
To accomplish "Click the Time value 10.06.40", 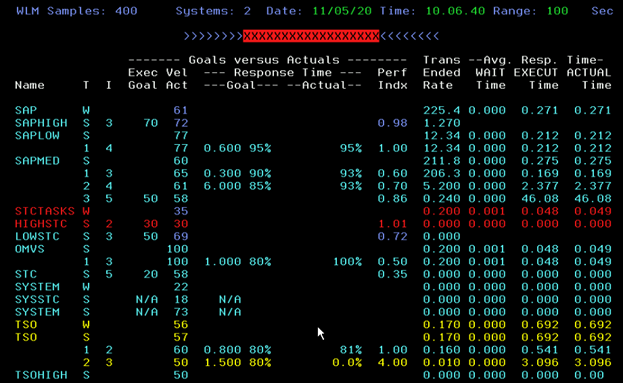I will tap(455, 11).
